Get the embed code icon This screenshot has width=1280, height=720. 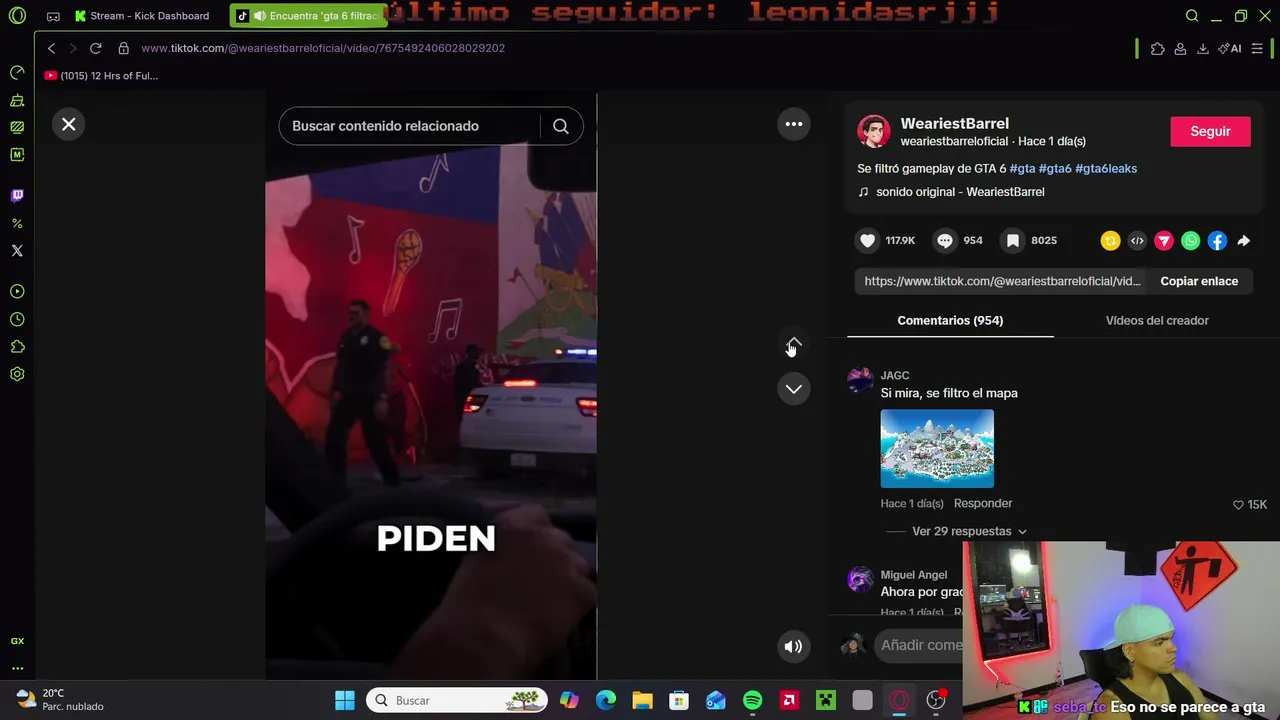(x=1137, y=240)
